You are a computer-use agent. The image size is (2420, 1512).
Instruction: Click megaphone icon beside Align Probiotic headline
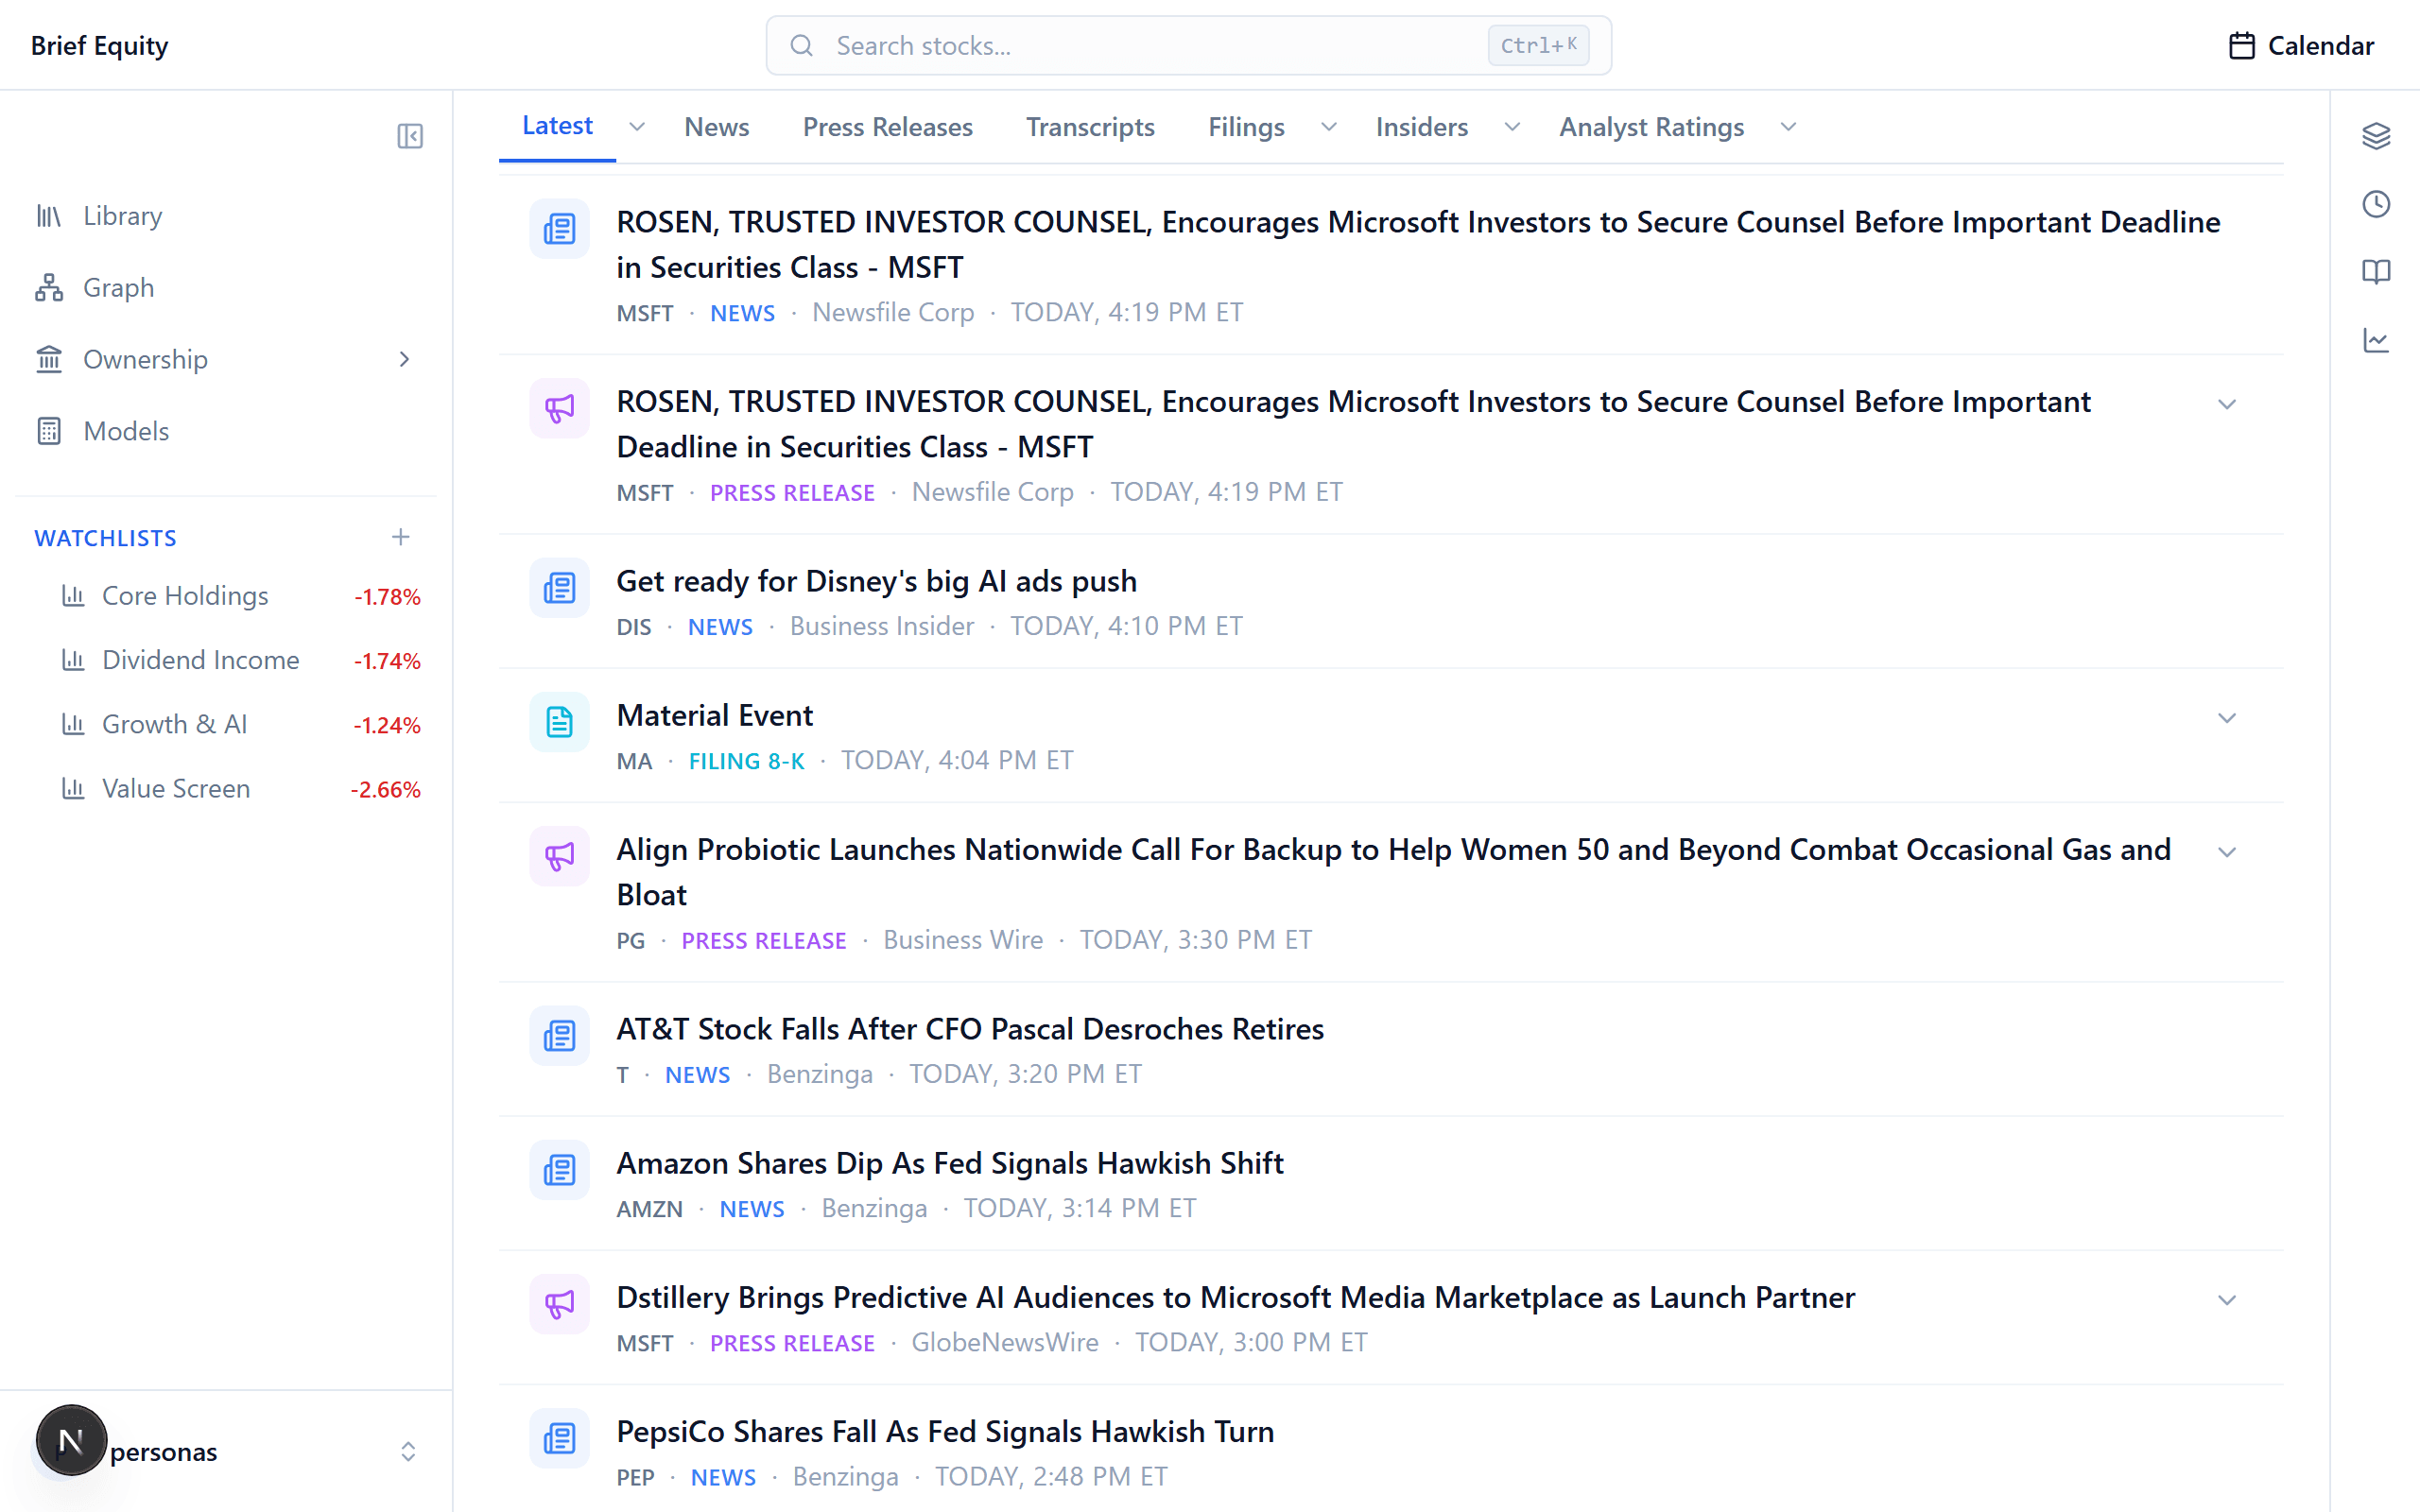click(x=559, y=856)
